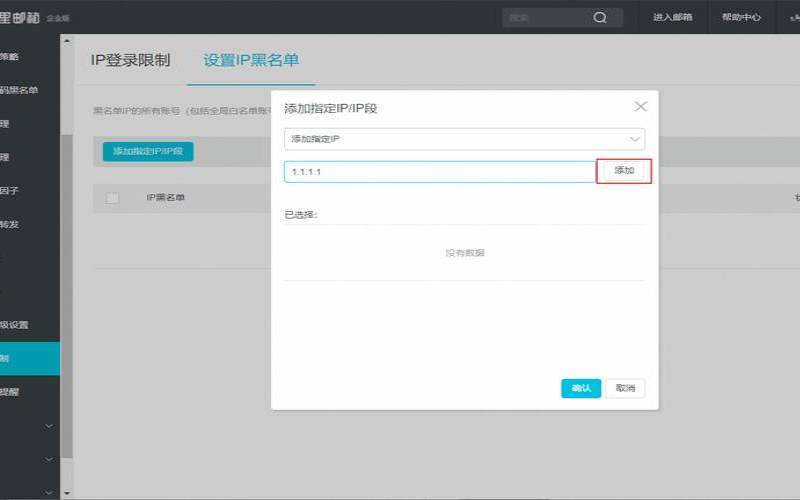Tick the select-all checkbox in the IP黑名单 header
800x500 pixels.
(112, 197)
